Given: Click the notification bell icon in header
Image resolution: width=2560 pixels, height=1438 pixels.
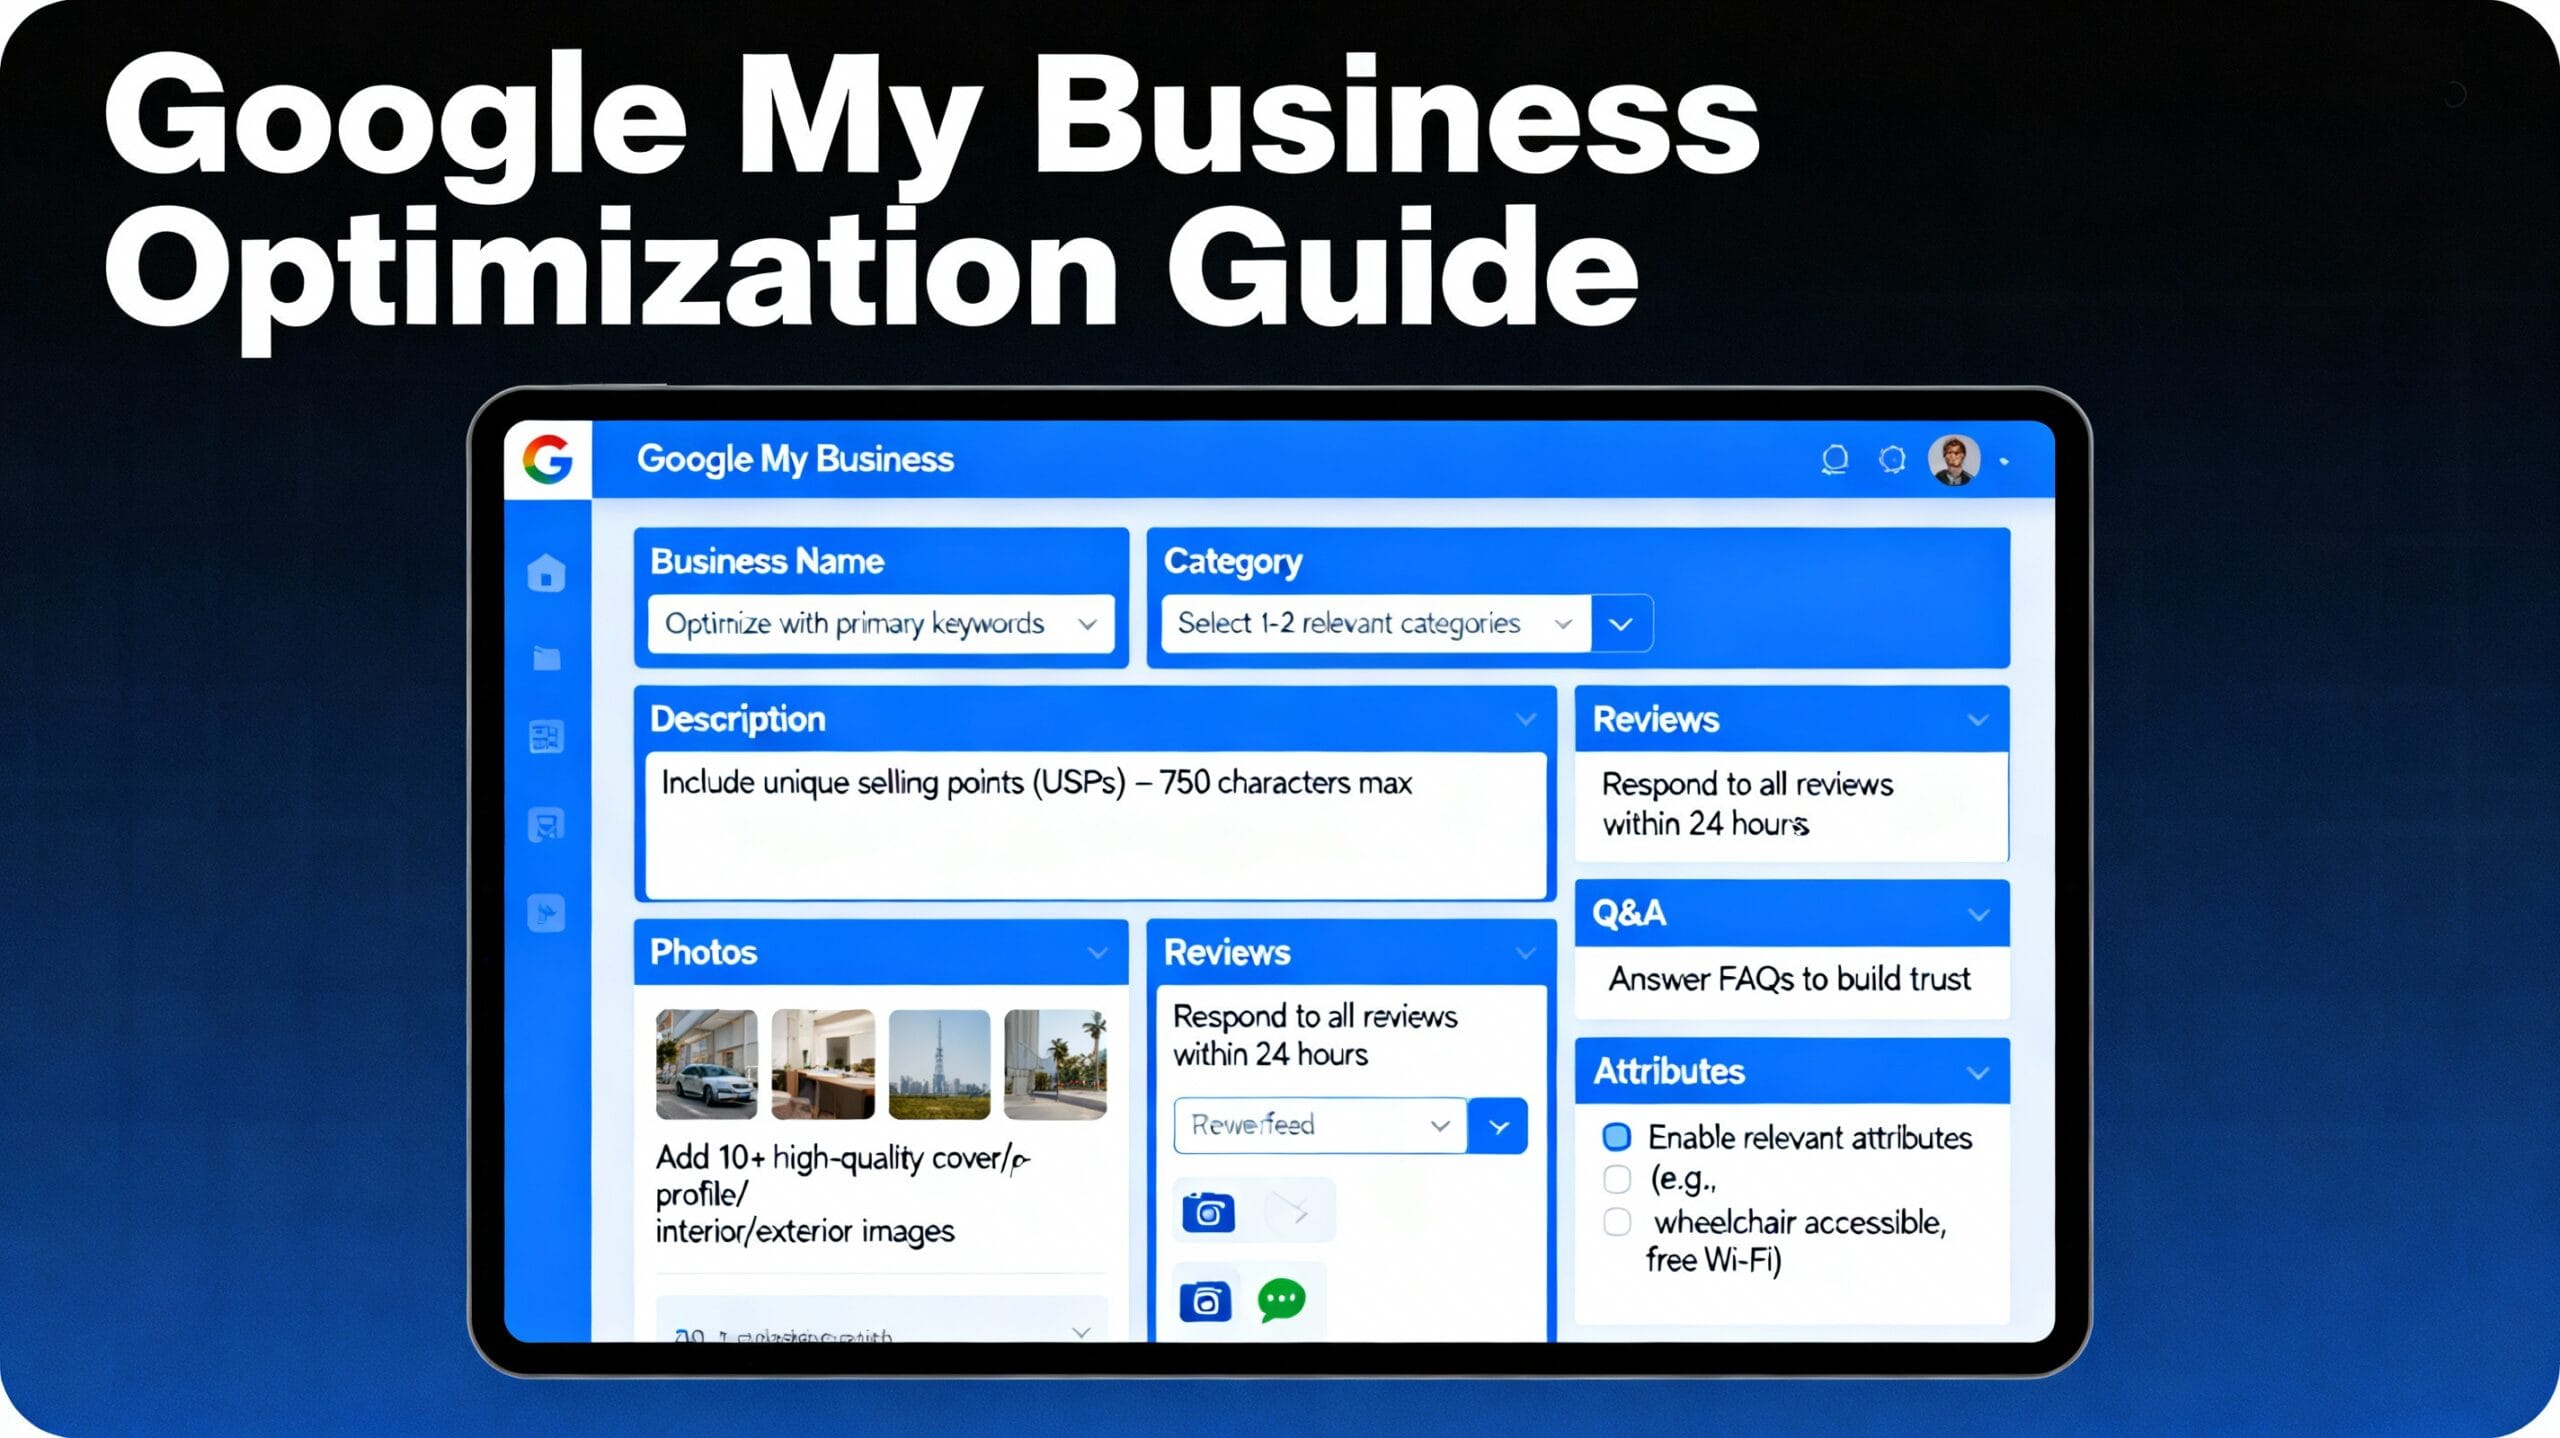Looking at the screenshot, I should 1834,459.
